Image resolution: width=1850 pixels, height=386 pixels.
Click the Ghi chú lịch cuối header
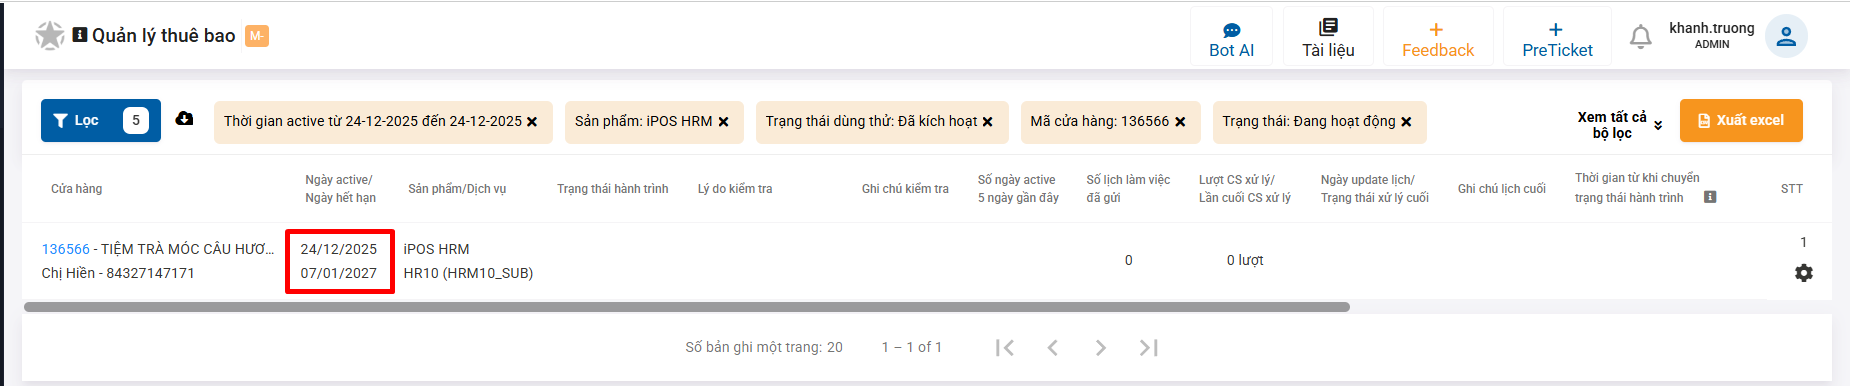click(x=1502, y=189)
